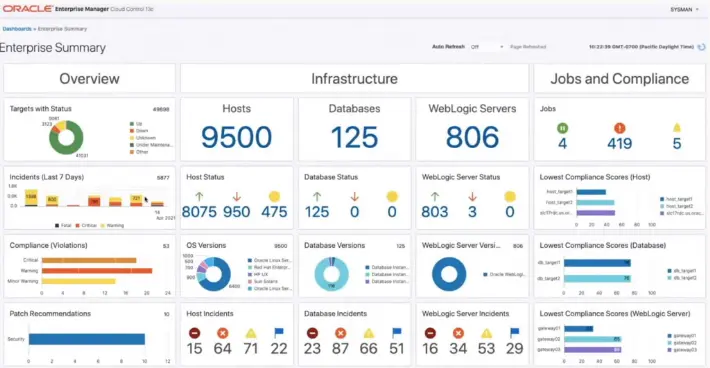Select the Infrastructure section header

pos(354,78)
